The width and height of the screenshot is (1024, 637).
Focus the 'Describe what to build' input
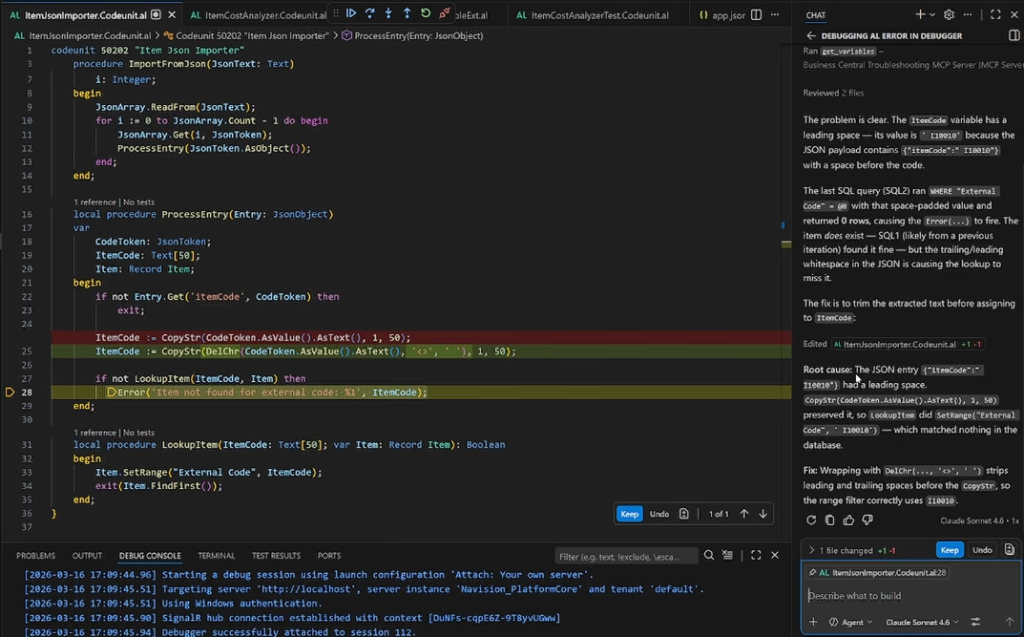[x=910, y=595]
